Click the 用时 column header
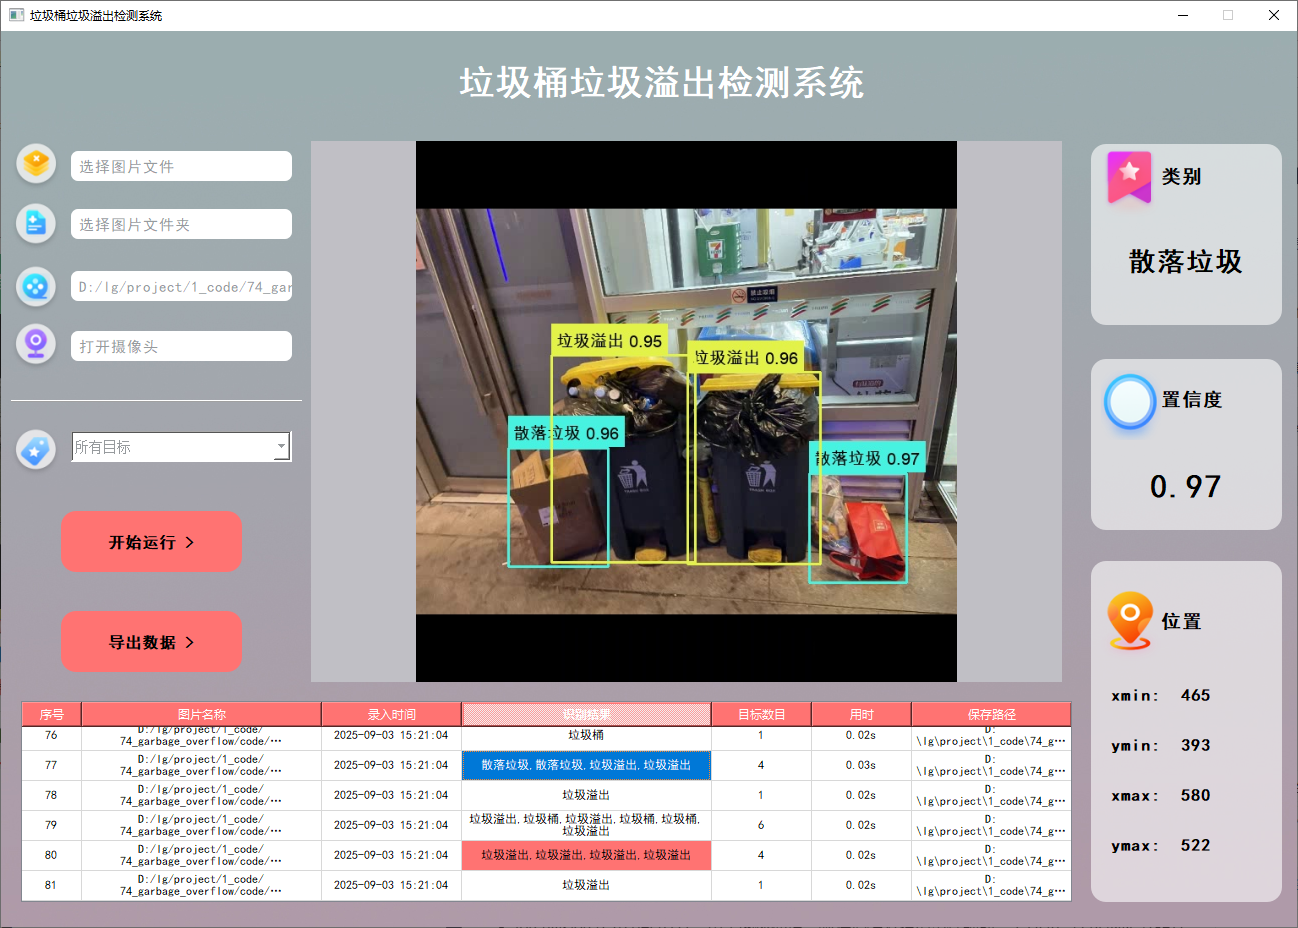This screenshot has height=928, width=1298. 861,714
